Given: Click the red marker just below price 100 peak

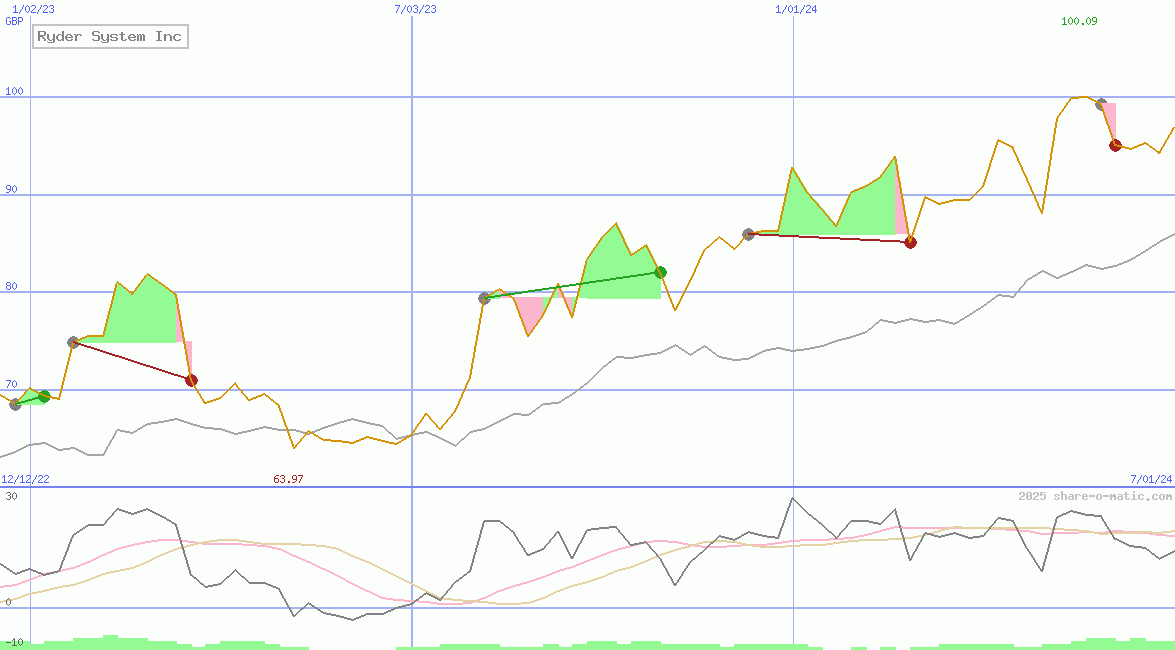Looking at the screenshot, I should coord(1115,145).
